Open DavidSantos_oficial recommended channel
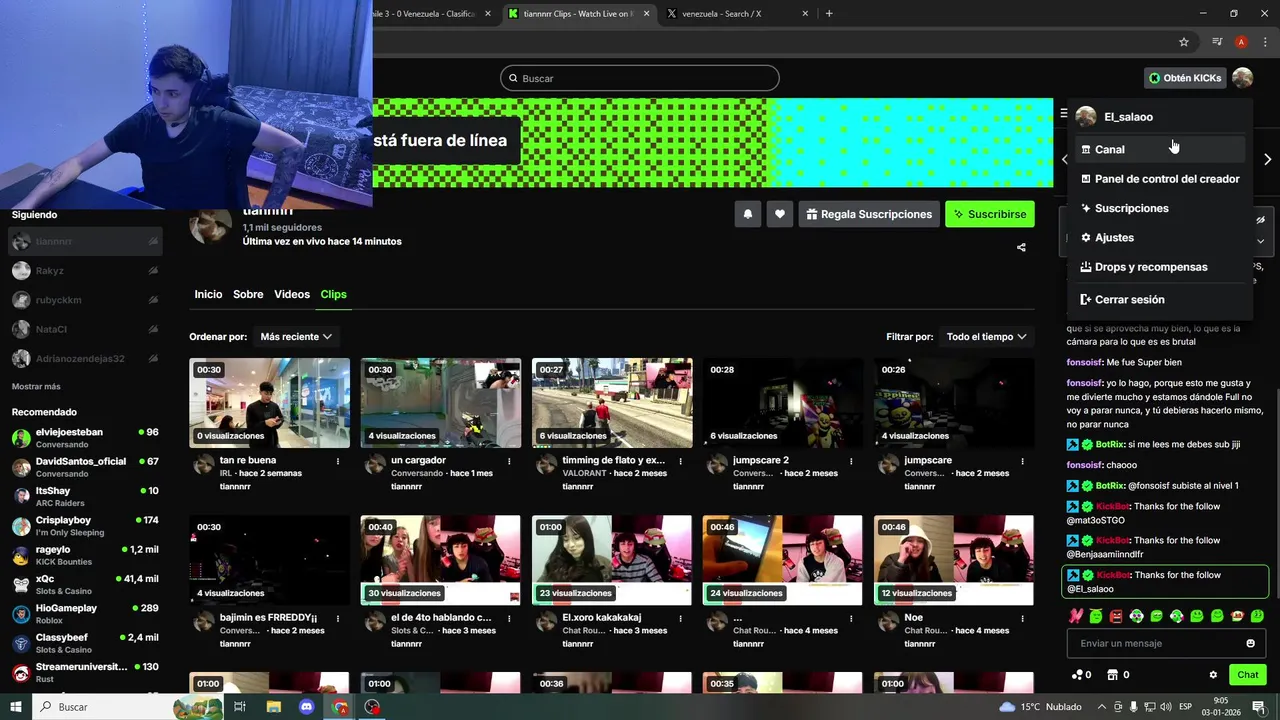 (85, 467)
